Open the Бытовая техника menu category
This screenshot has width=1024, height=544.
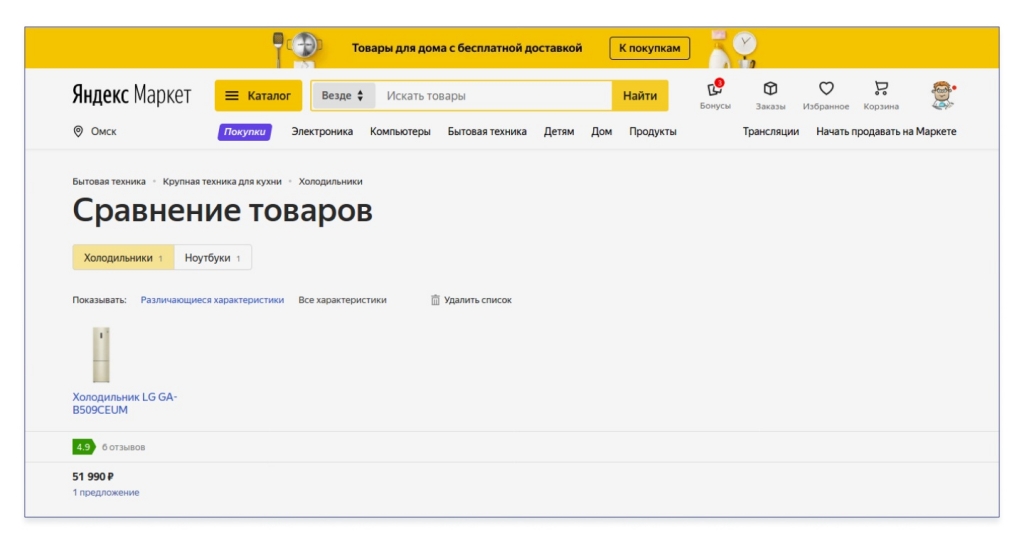(487, 131)
